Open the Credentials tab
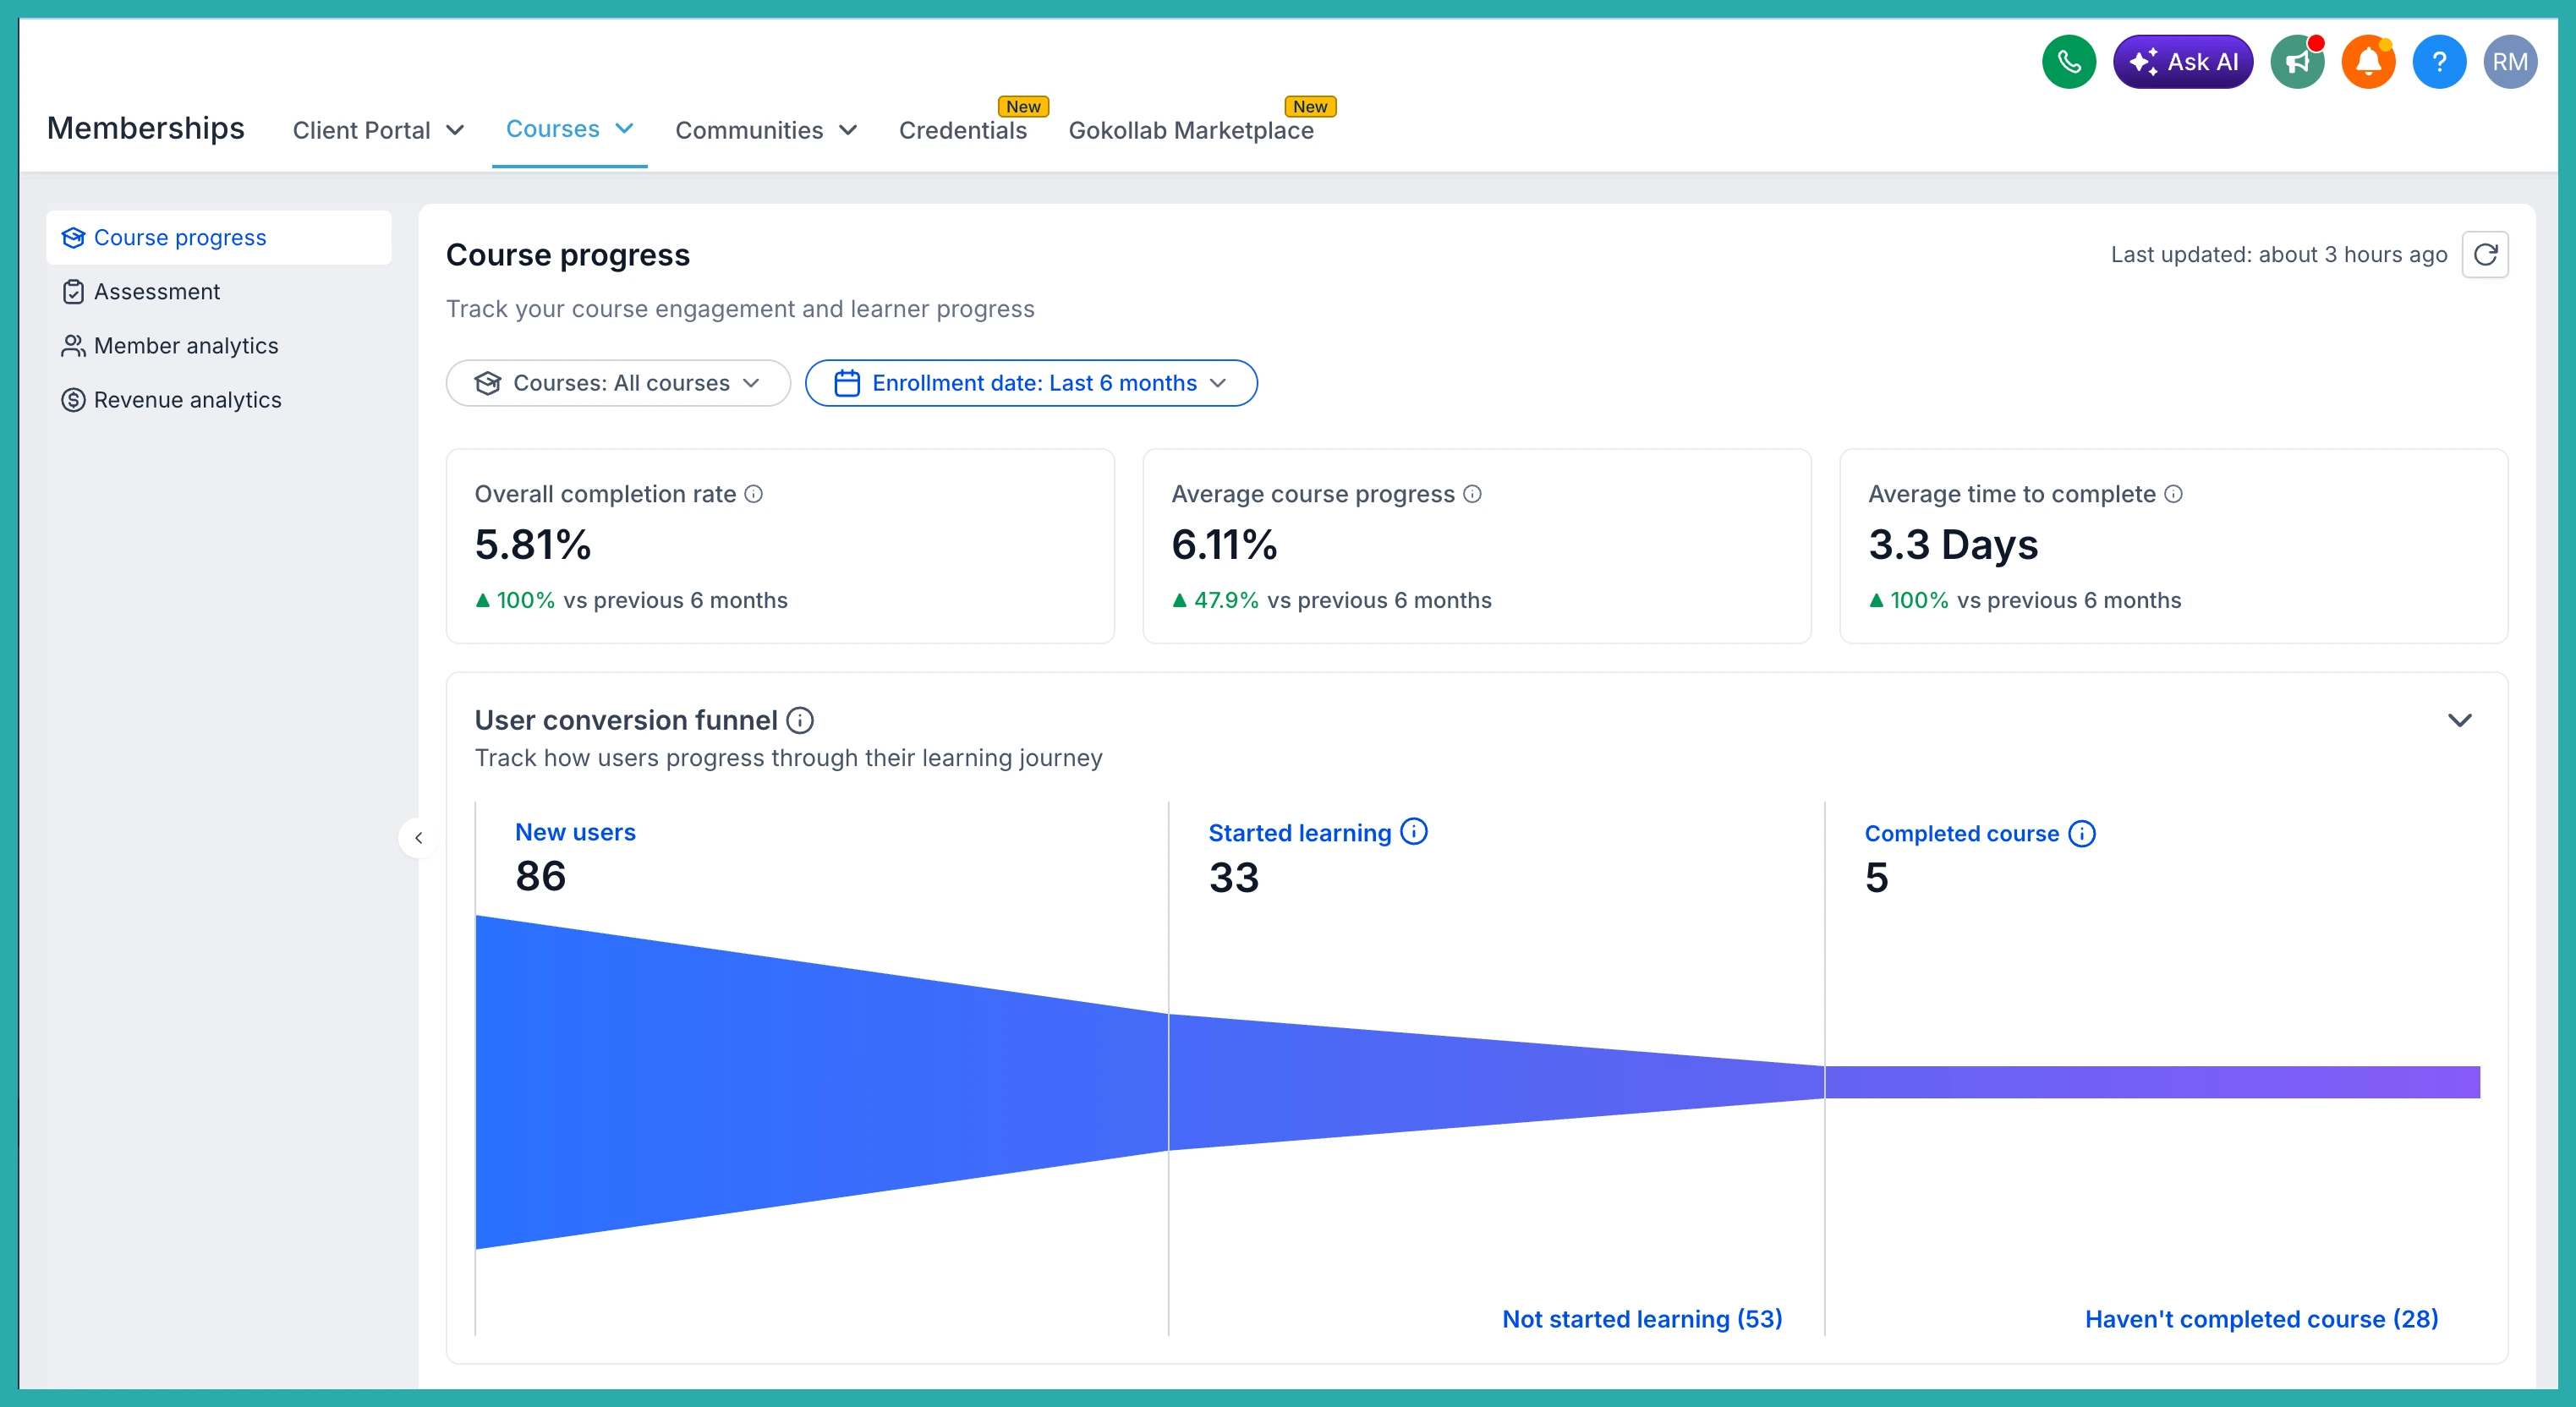This screenshot has width=2576, height=1407. (x=962, y=131)
